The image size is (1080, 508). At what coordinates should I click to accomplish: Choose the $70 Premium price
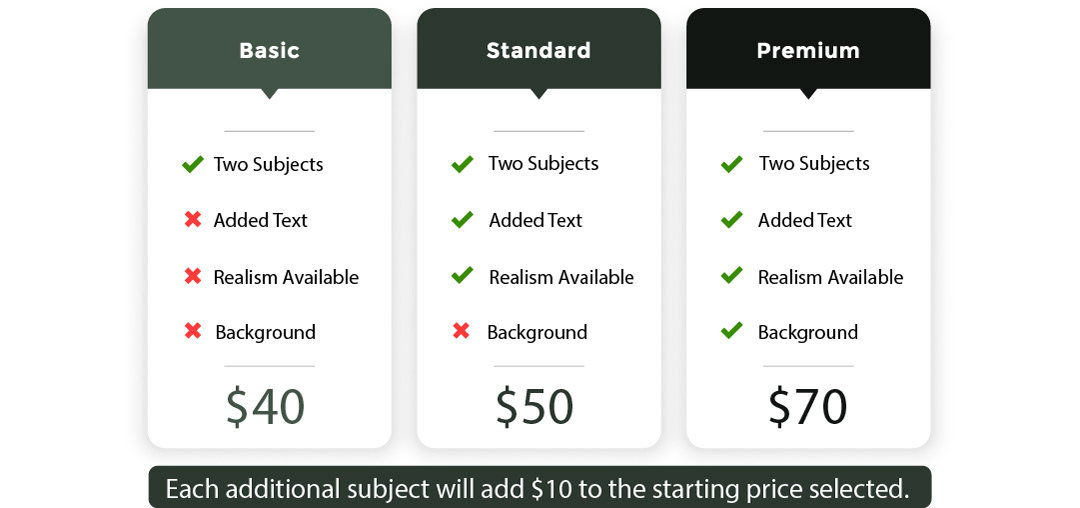[x=807, y=407]
